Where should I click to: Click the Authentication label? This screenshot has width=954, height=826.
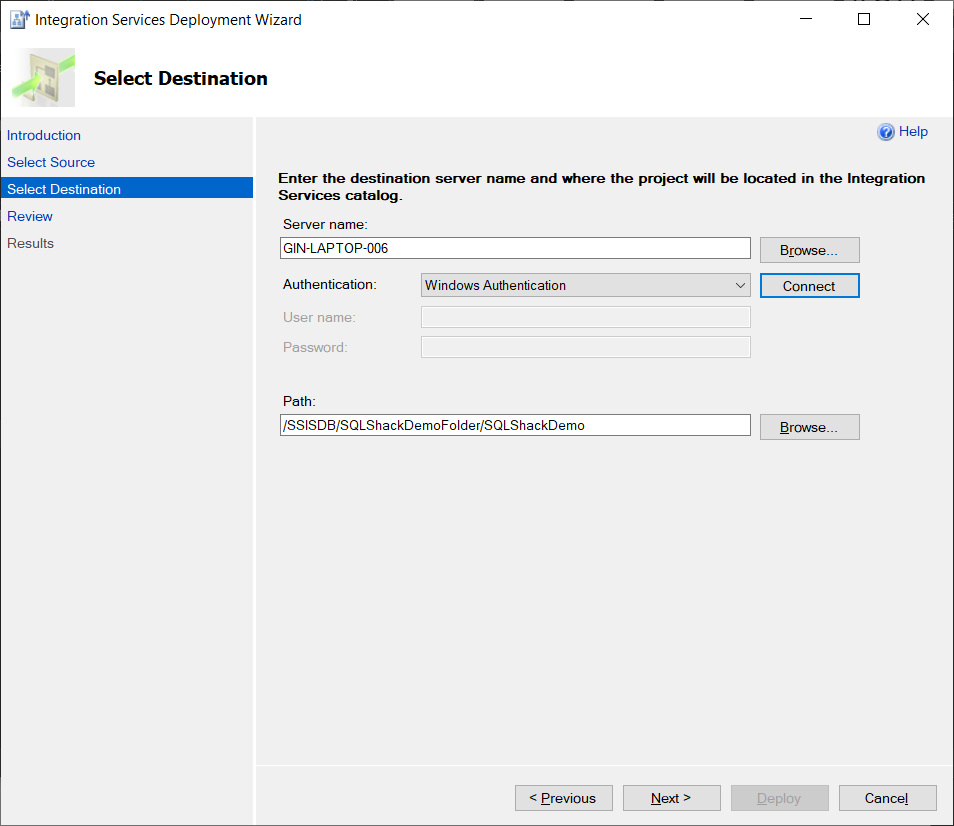click(x=330, y=285)
